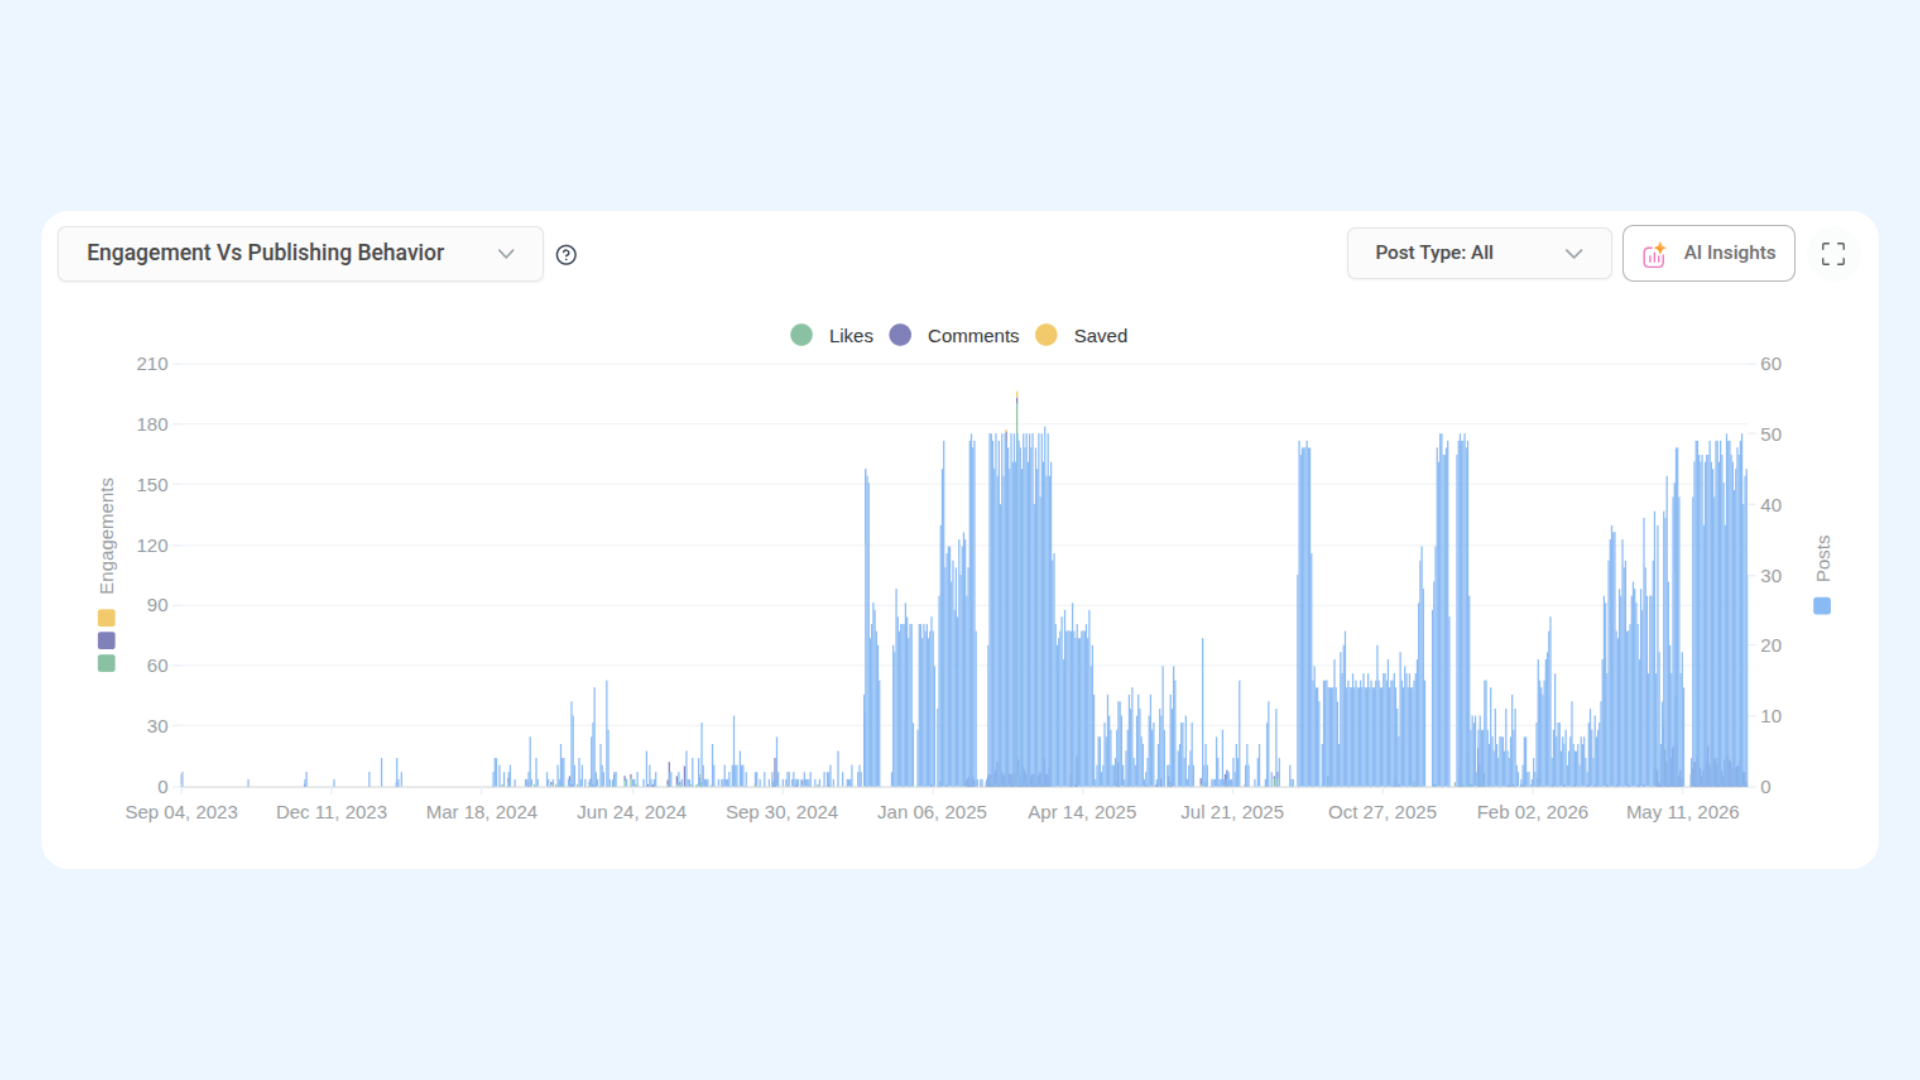Image resolution: width=1920 pixels, height=1080 pixels.
Task: Click the Dec 11, 2023 axis label
Action: 331,813
